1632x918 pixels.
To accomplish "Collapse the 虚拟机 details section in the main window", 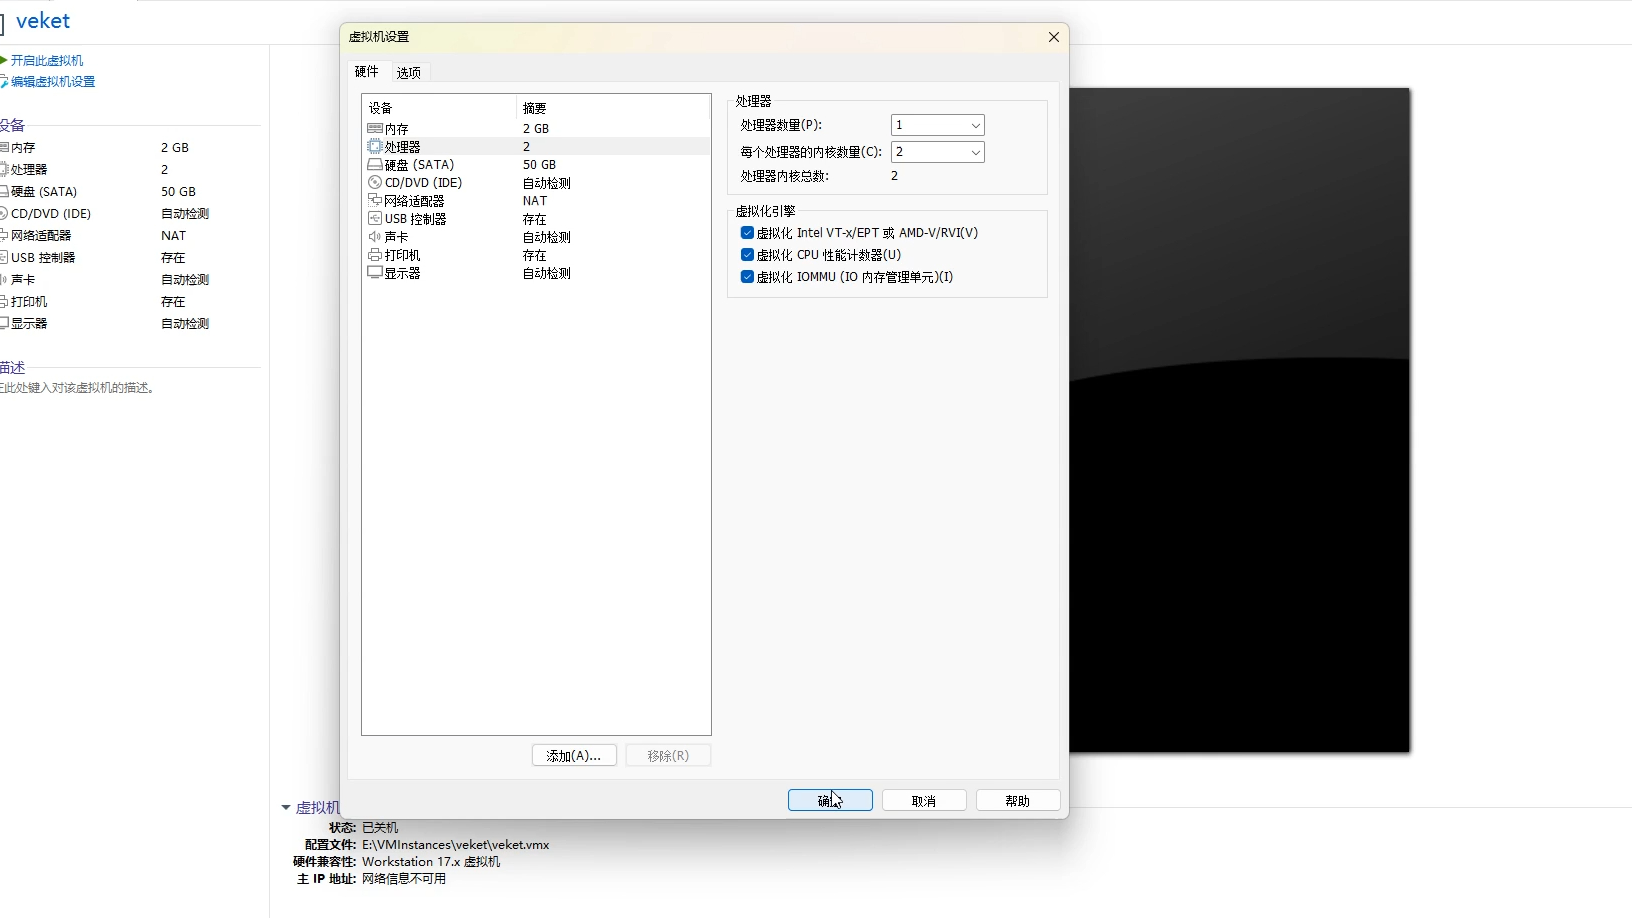I will click(286, 807).
